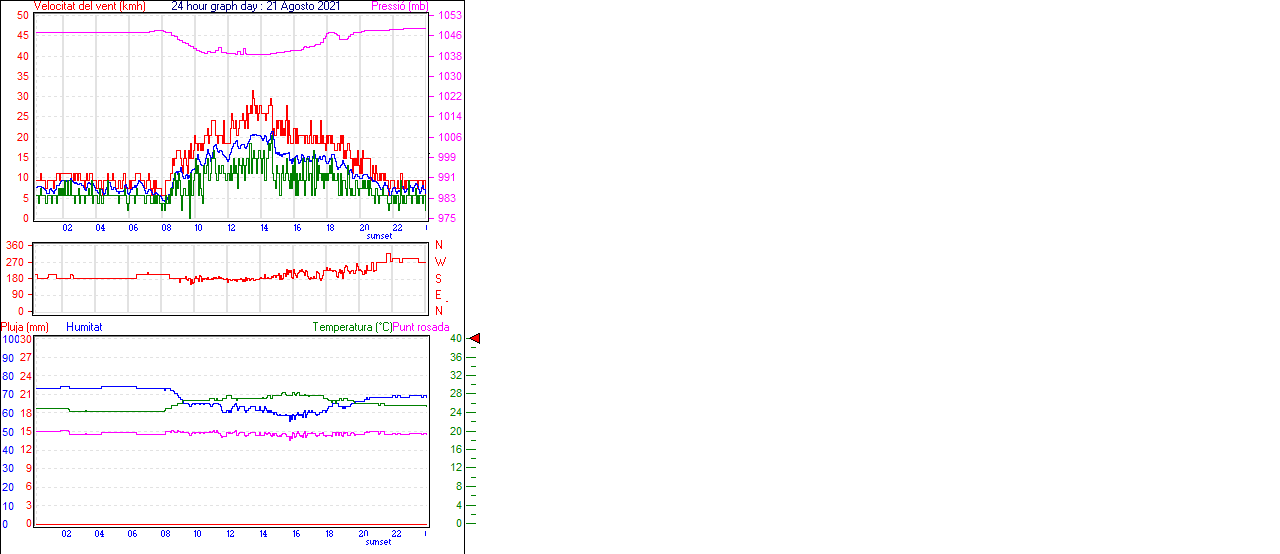Screen dimensions: 1280x554
Task: Click the 'sunset' label under the bottom humidity graph
Action: 379,542
